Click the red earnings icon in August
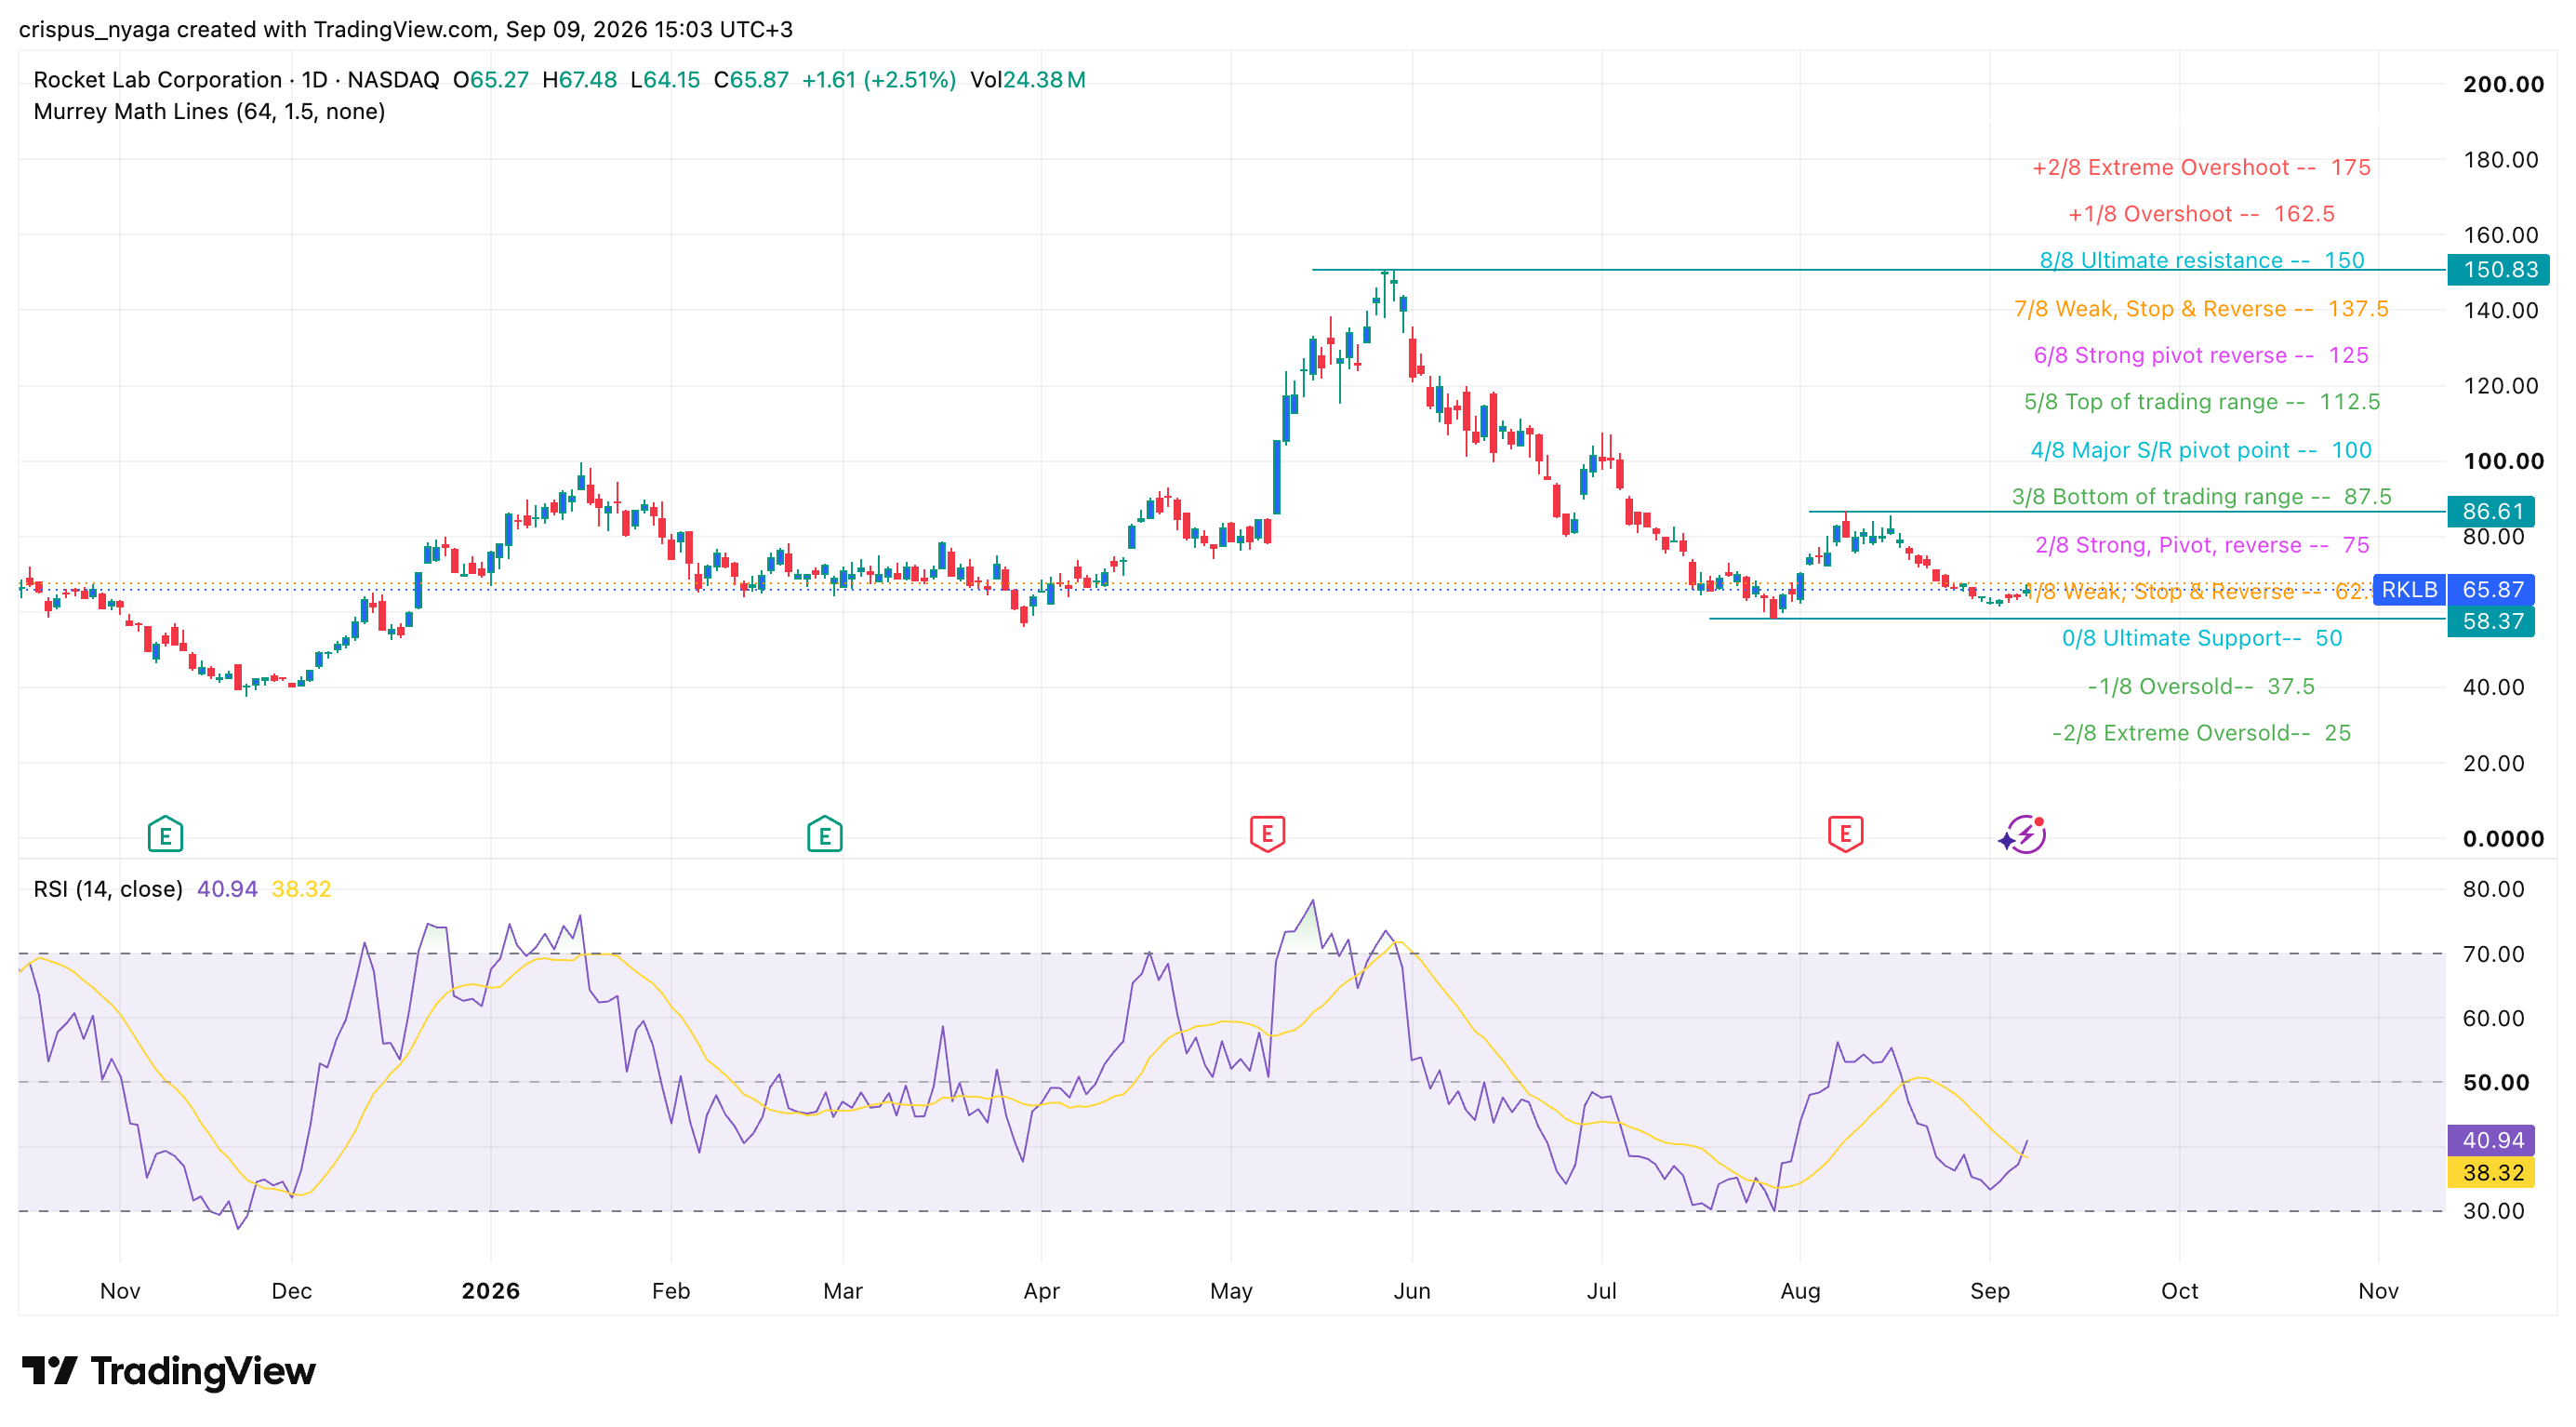 click(1845, 833)
